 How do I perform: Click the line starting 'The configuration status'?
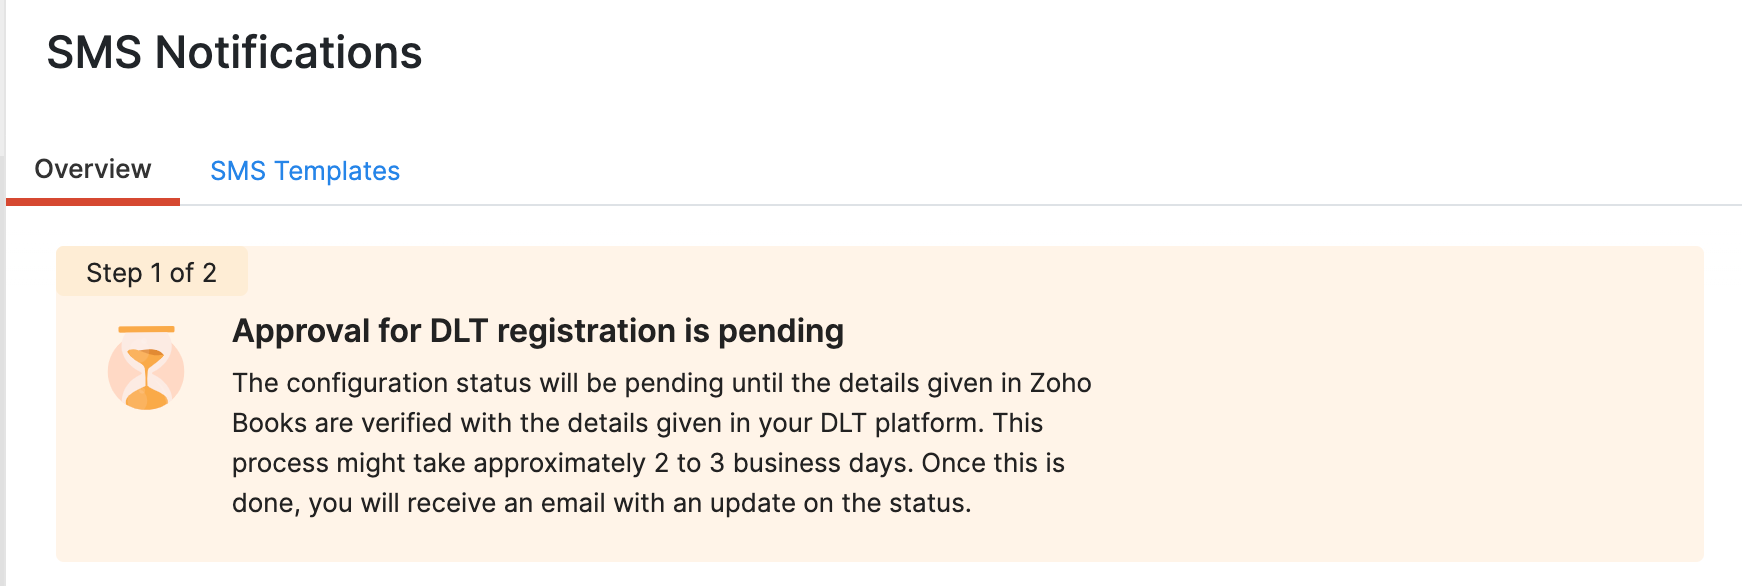pyautogui.click(x=661, y=383)
